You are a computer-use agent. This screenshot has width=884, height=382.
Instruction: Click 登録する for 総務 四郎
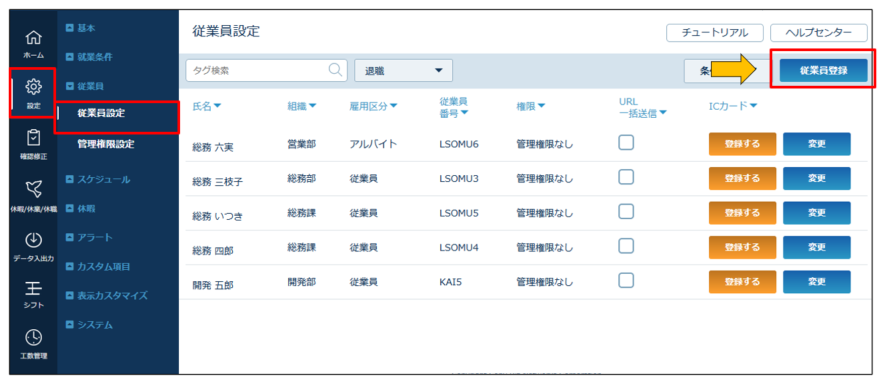742,247
